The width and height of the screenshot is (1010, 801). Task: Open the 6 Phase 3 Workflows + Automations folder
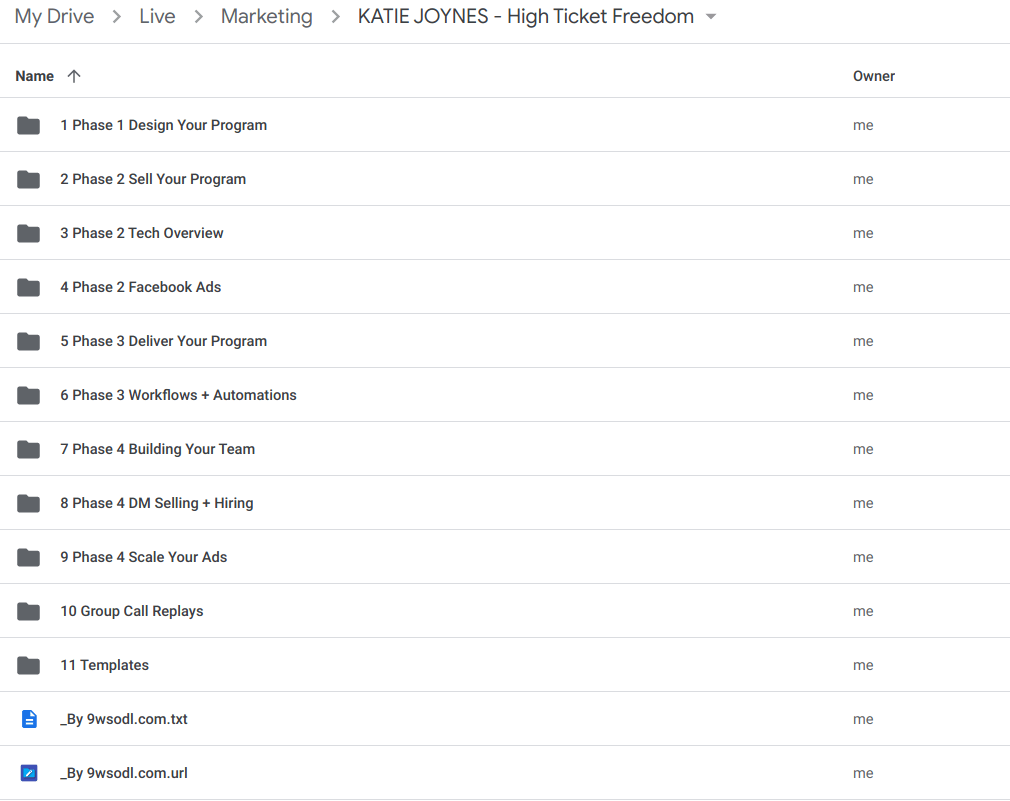[x=178, y=395]
